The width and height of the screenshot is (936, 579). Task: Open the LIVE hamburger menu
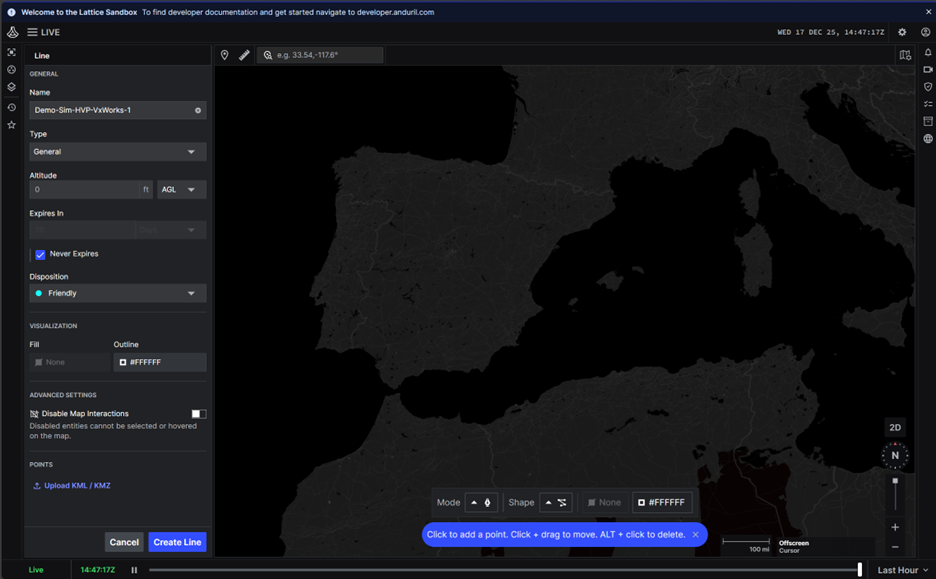coord(33,32)
